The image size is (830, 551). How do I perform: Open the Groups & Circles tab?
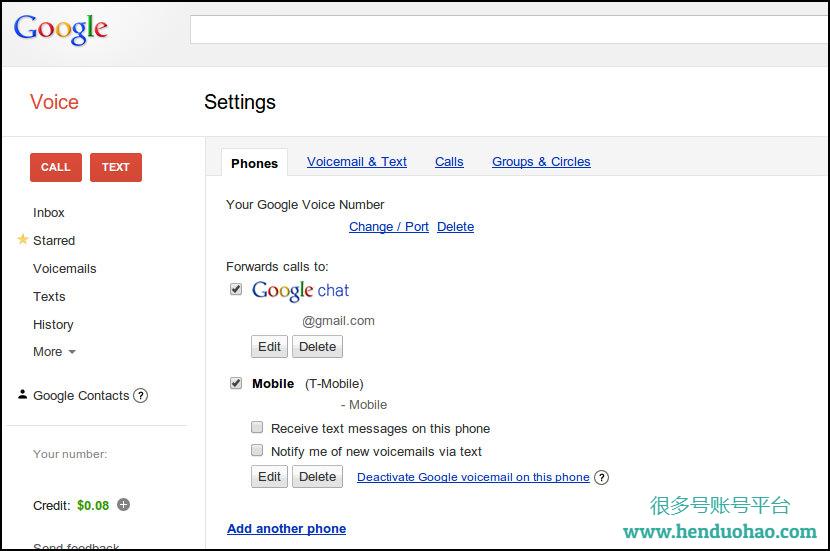click(541, 161)
